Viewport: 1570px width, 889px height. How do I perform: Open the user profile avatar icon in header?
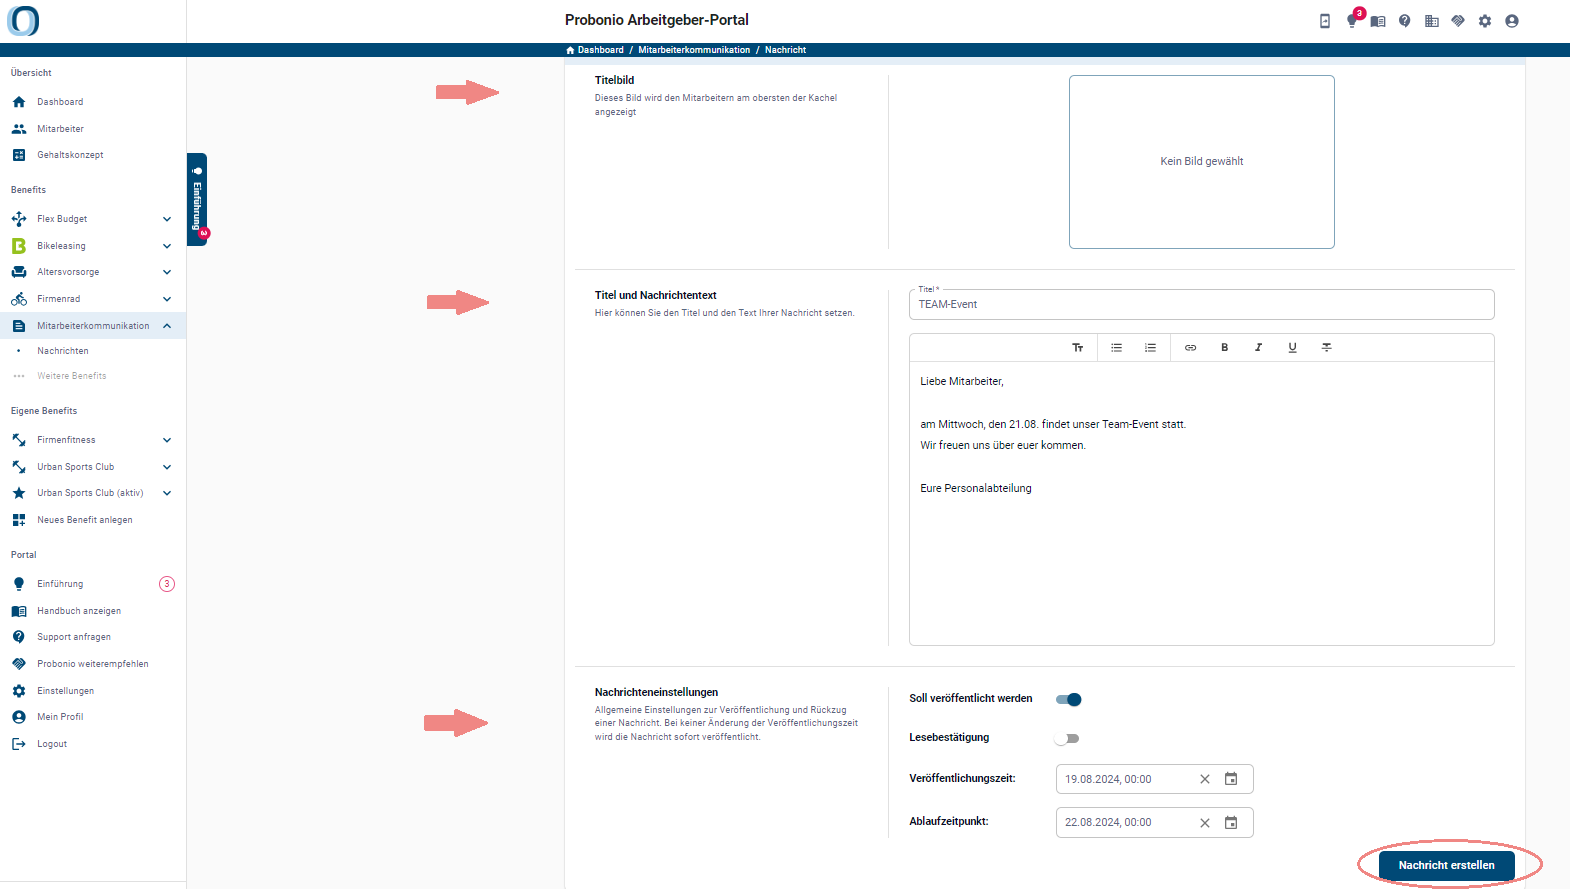tap(1512, 21)
